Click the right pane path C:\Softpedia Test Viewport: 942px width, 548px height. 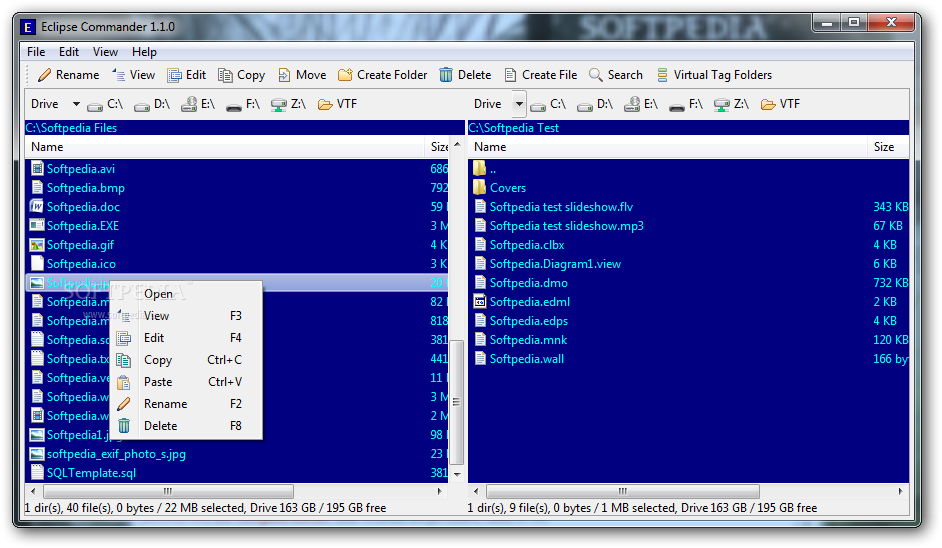pos(513,128)
